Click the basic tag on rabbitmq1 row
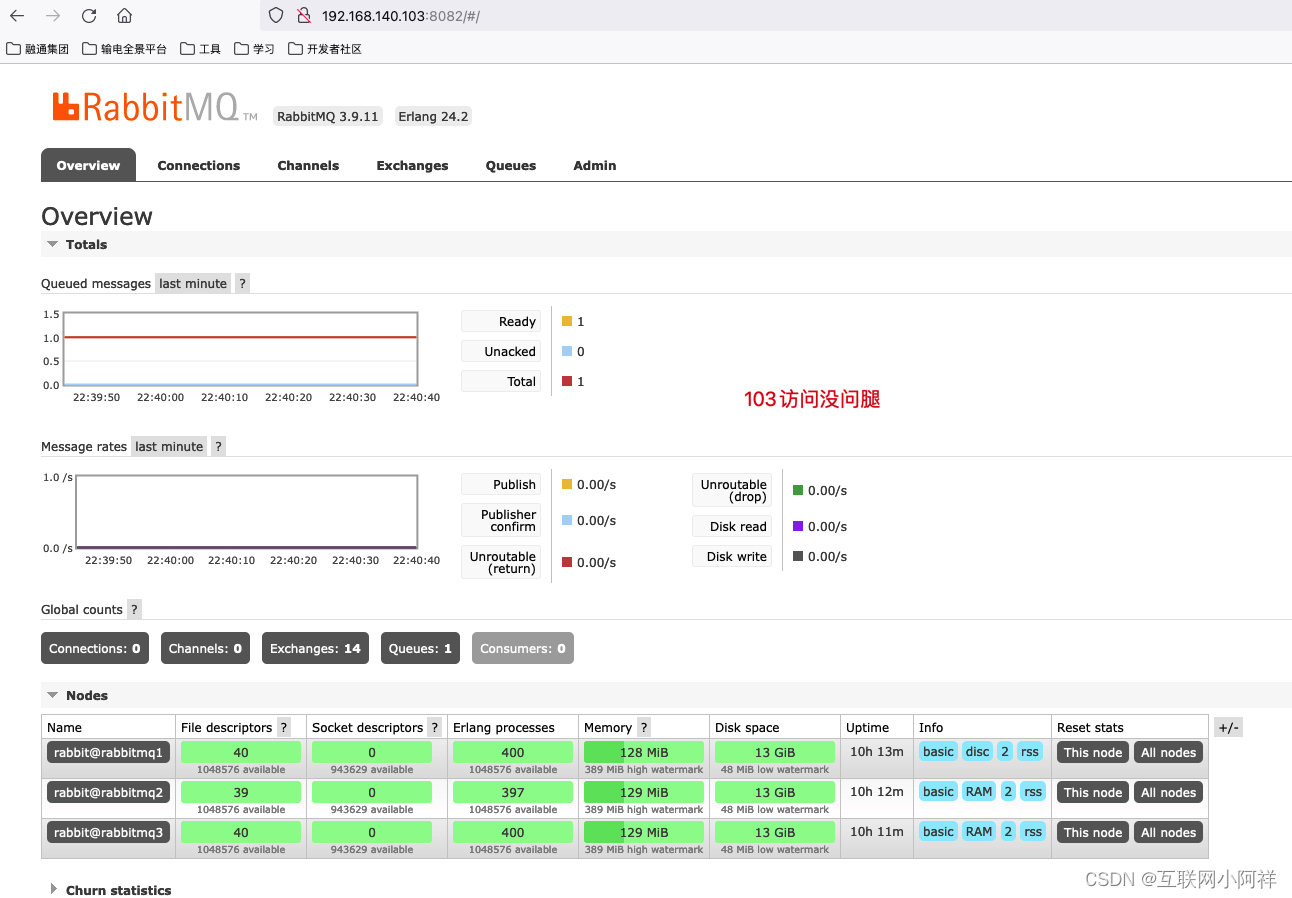 [x=938, y=752]
